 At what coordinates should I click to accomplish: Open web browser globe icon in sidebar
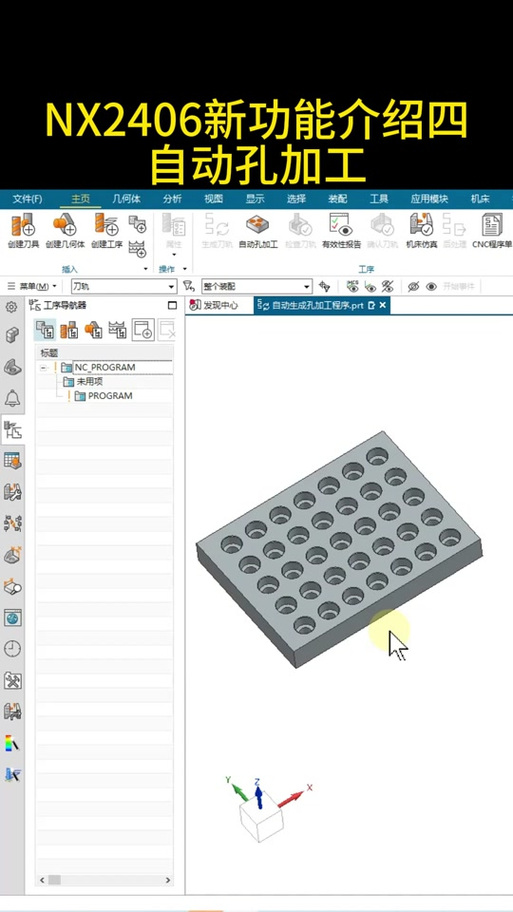12,618
